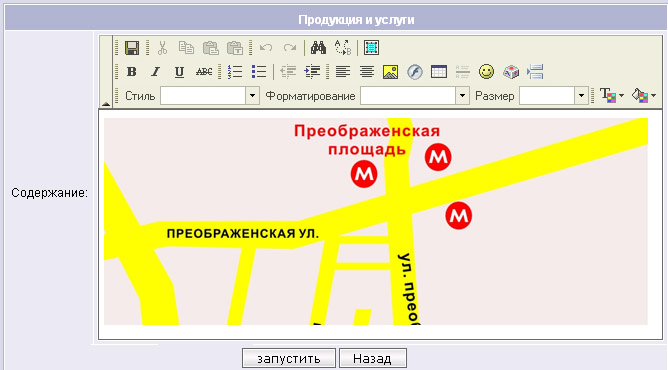
Task: Toggle Underline formatting
Action: (179, 72)
